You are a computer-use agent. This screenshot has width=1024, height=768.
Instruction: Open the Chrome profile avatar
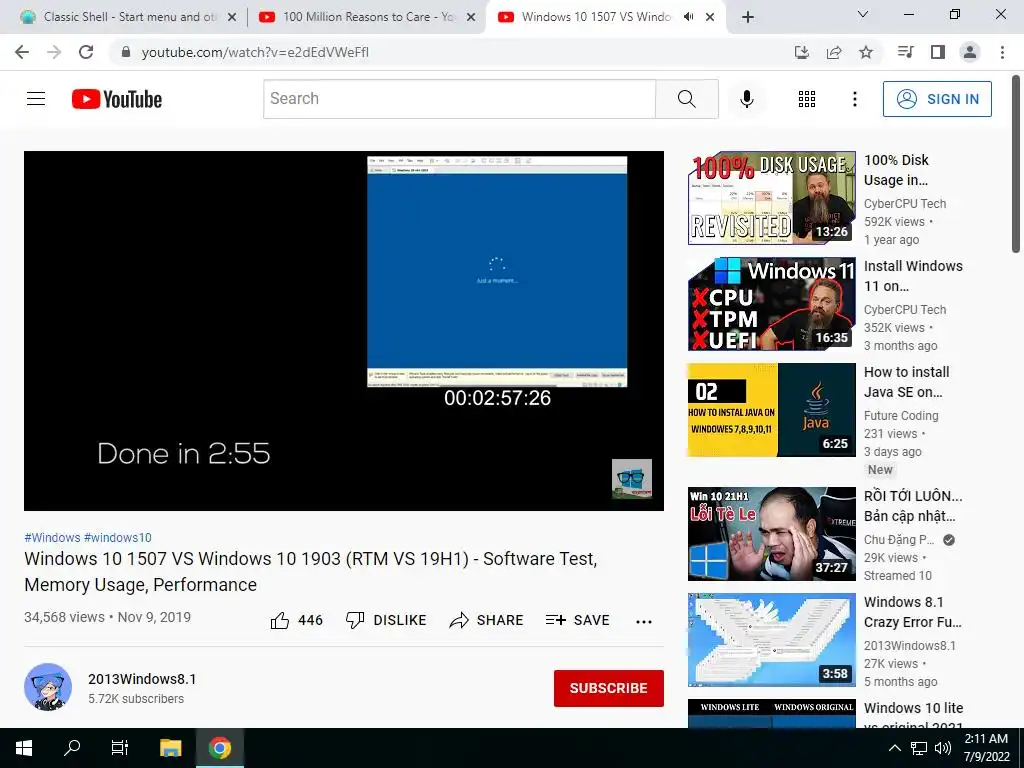pyautogui.click(x=970, y=52)
